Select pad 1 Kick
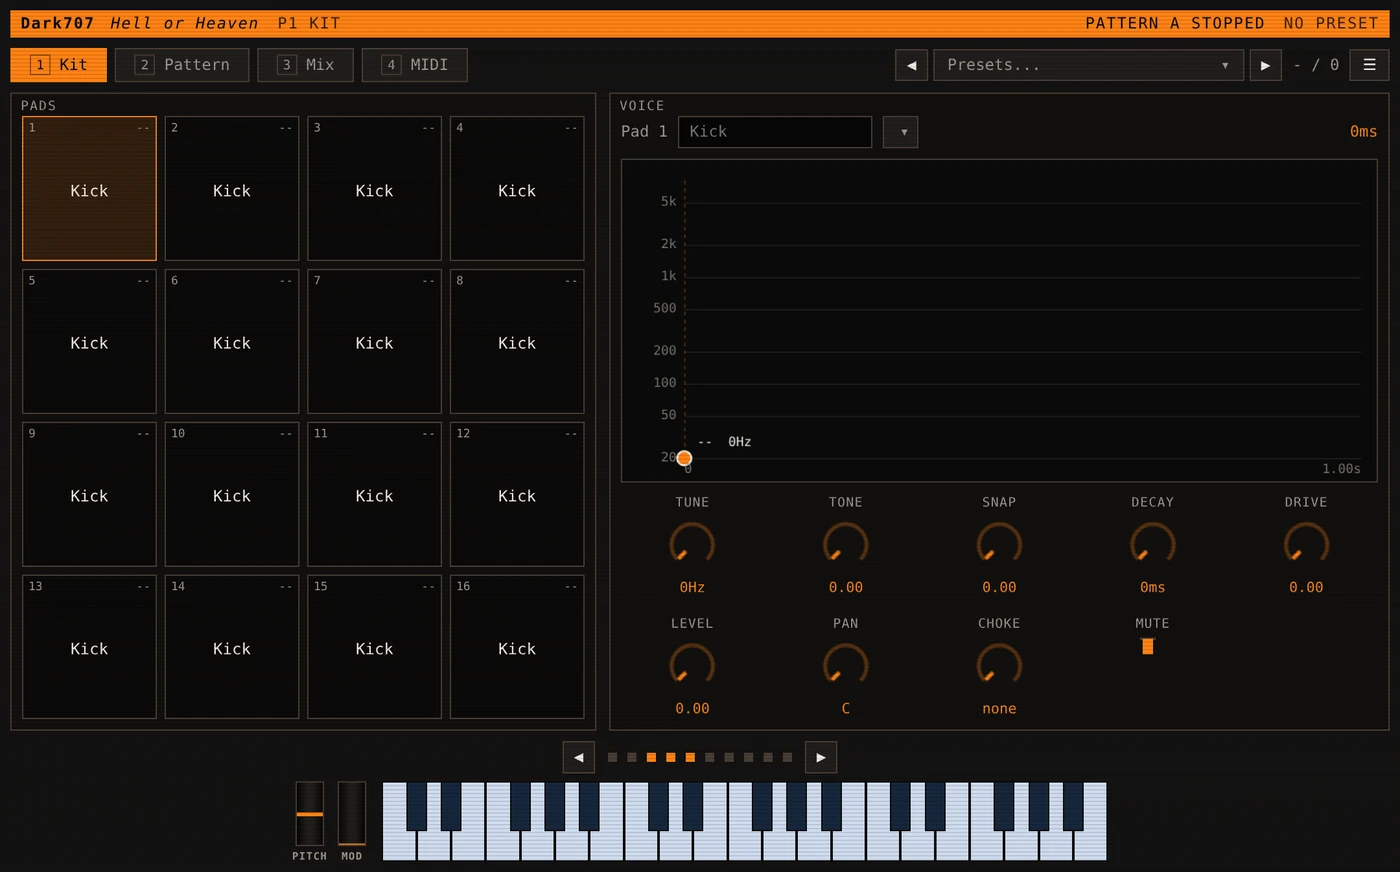The width and height of the screenshot is (1400, 872). pos(89,189)
